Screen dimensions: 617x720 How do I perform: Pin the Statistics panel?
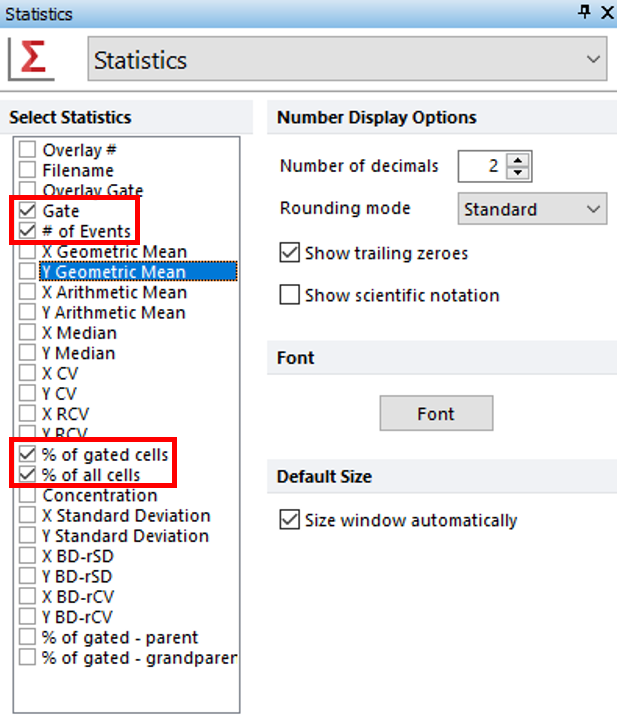584,11
